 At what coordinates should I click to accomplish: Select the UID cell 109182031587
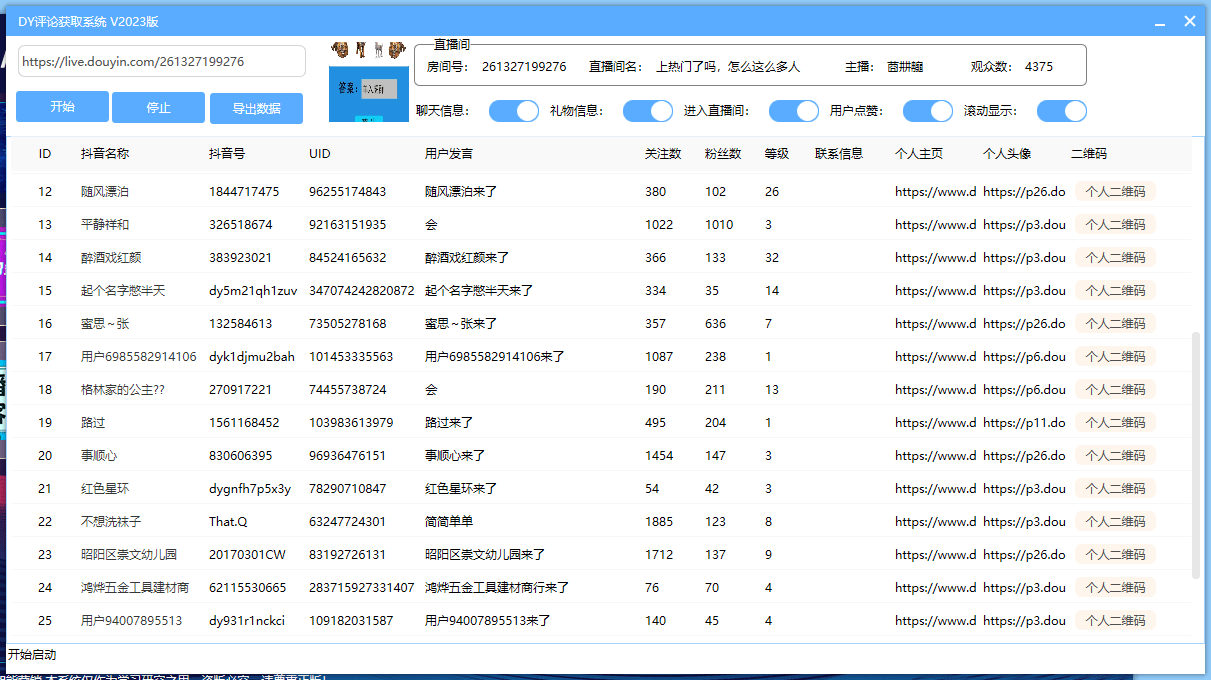click(351, 620)
